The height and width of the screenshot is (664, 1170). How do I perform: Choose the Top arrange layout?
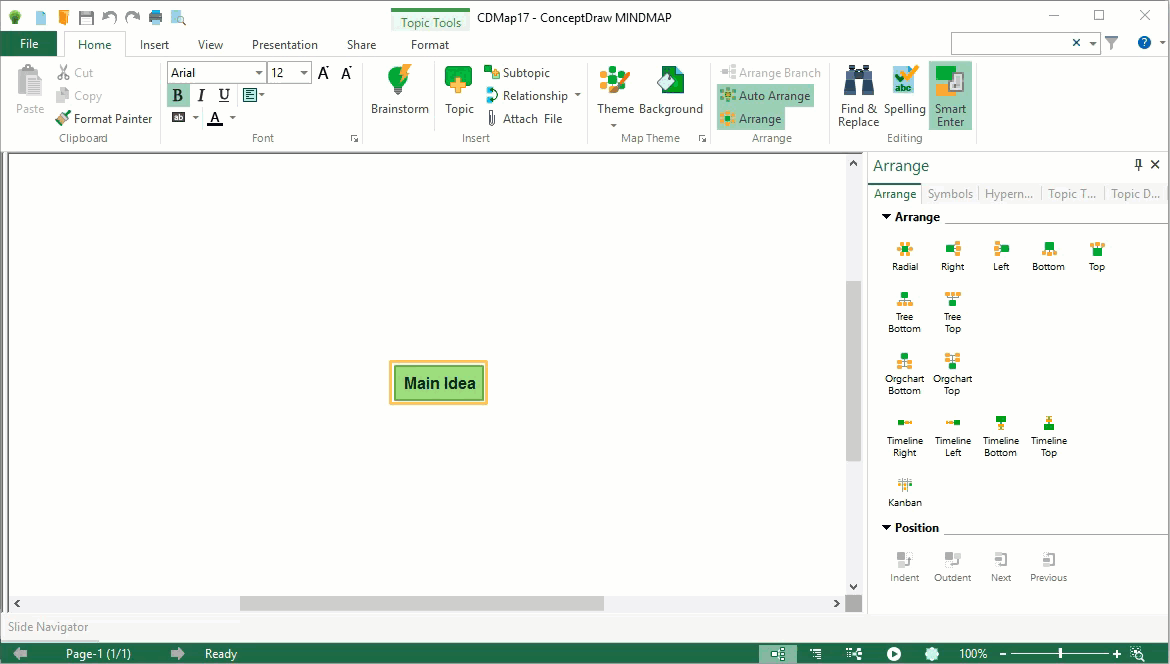pyautogui.click(x=1096, y=256)
